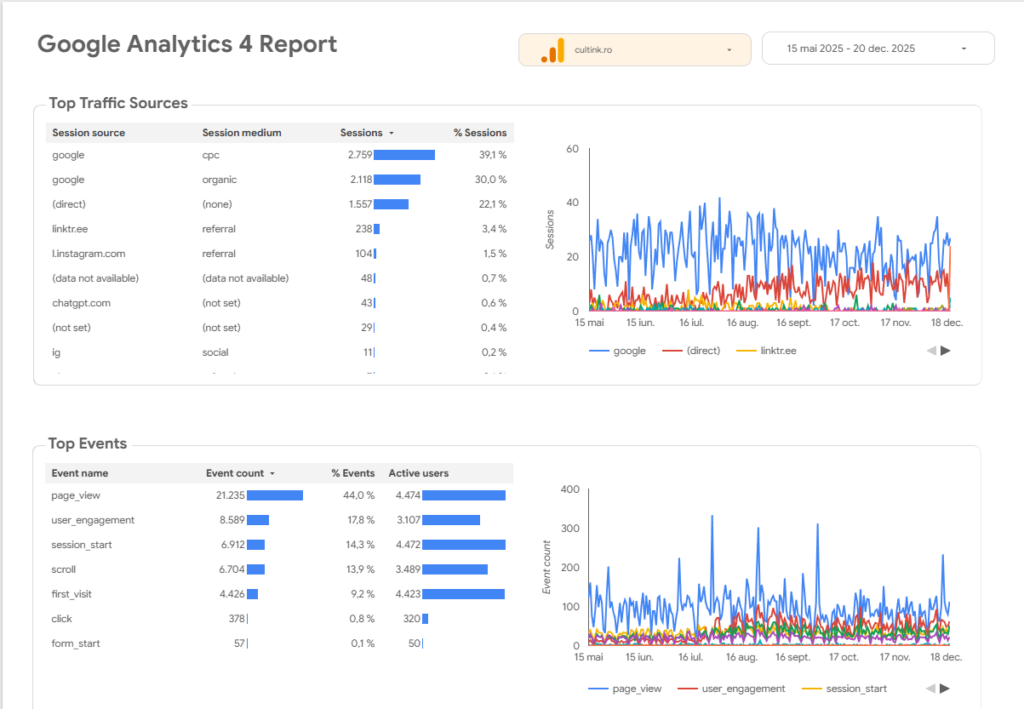This screenshot has height=709, width=1024.
Task: Click the blue Sessions bar for google cpc
Action: click(x=404, y=155)
